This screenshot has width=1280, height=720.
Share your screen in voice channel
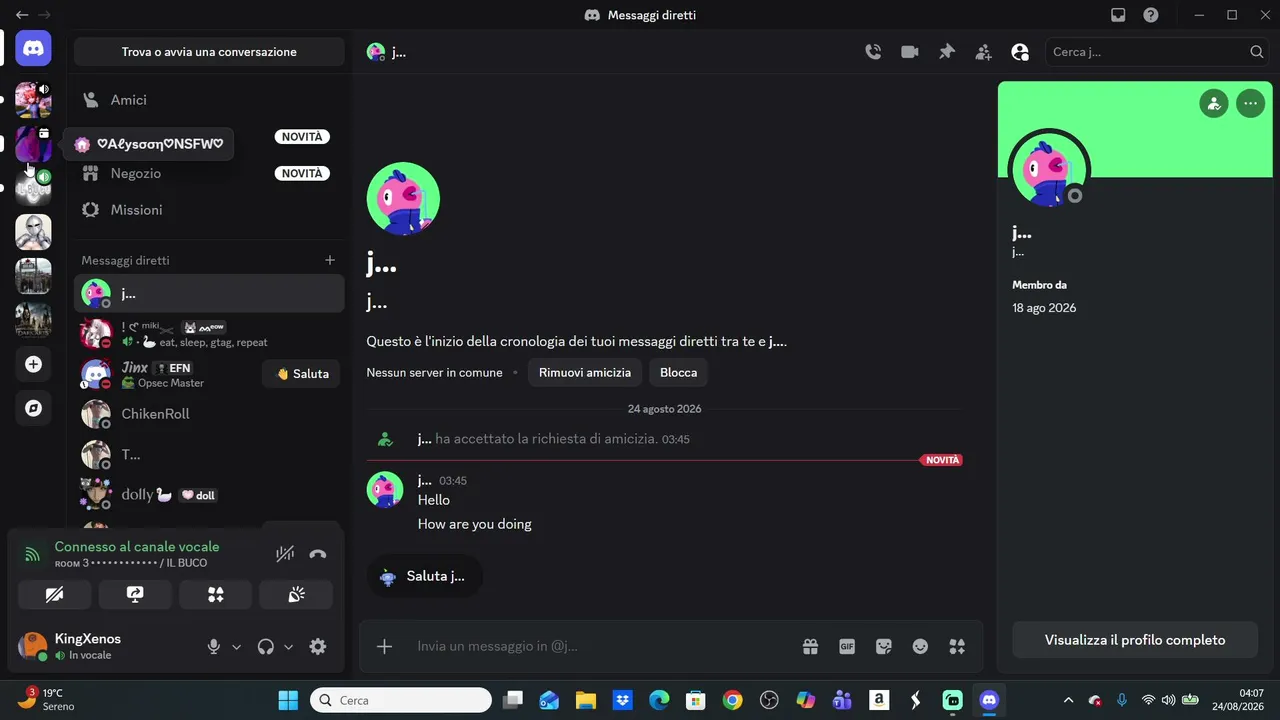pyautogui.click(x=135, y=594)
